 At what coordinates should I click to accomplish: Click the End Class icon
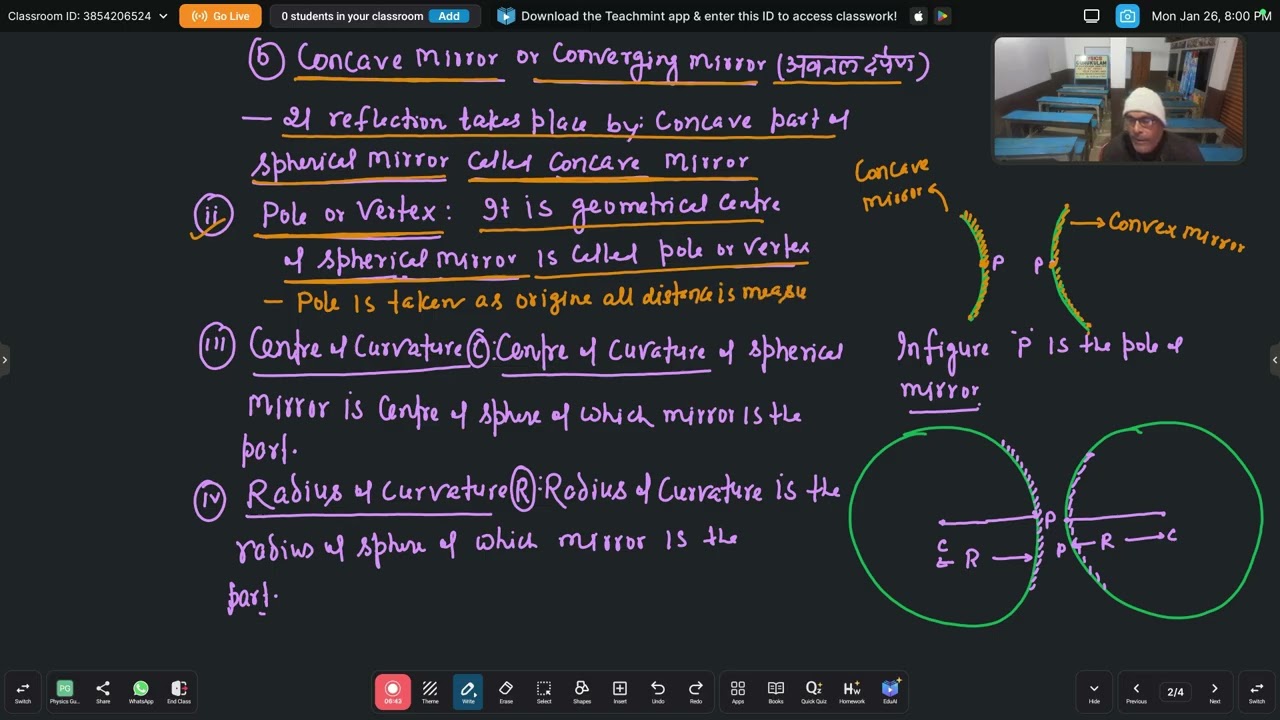pyautogui.click(x=179, y=692)
